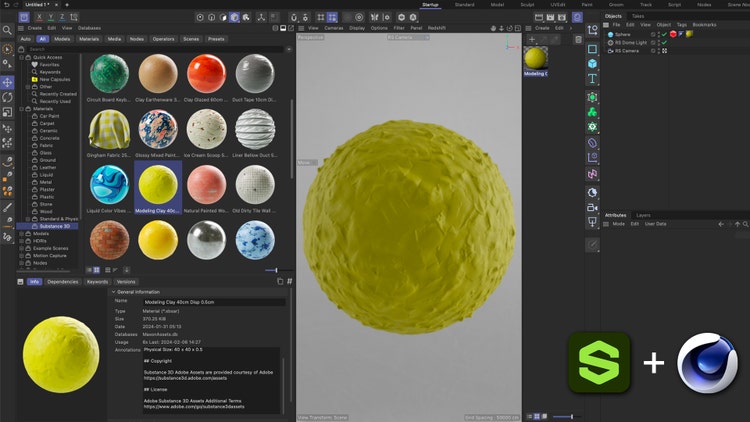750x422 pixels.
Task: Click the Sphere's yellow material tag
Action: pos(689,34)
